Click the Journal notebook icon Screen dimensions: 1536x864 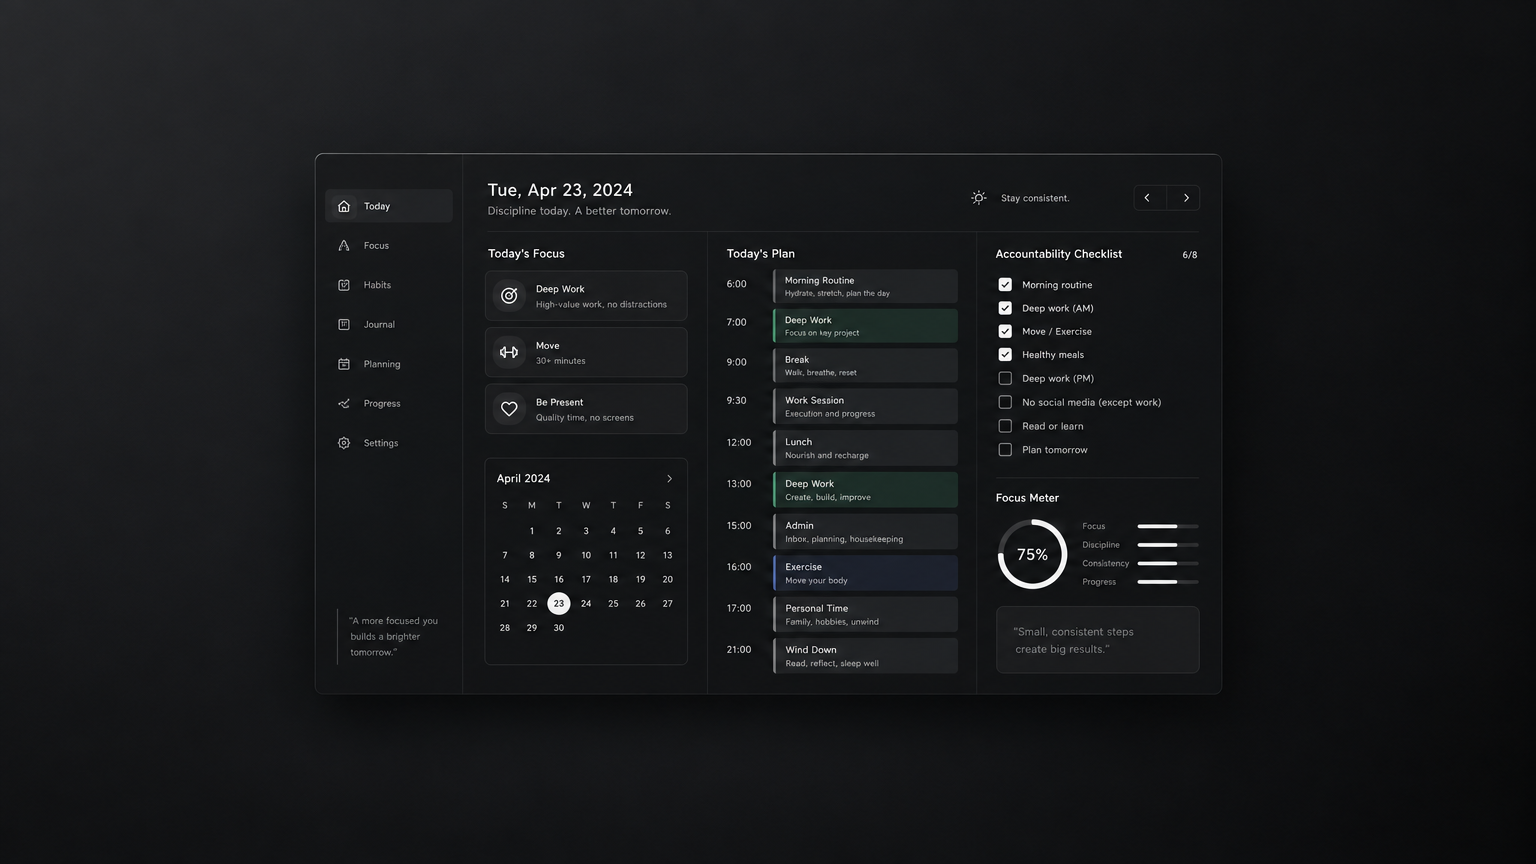coord(344,324)
